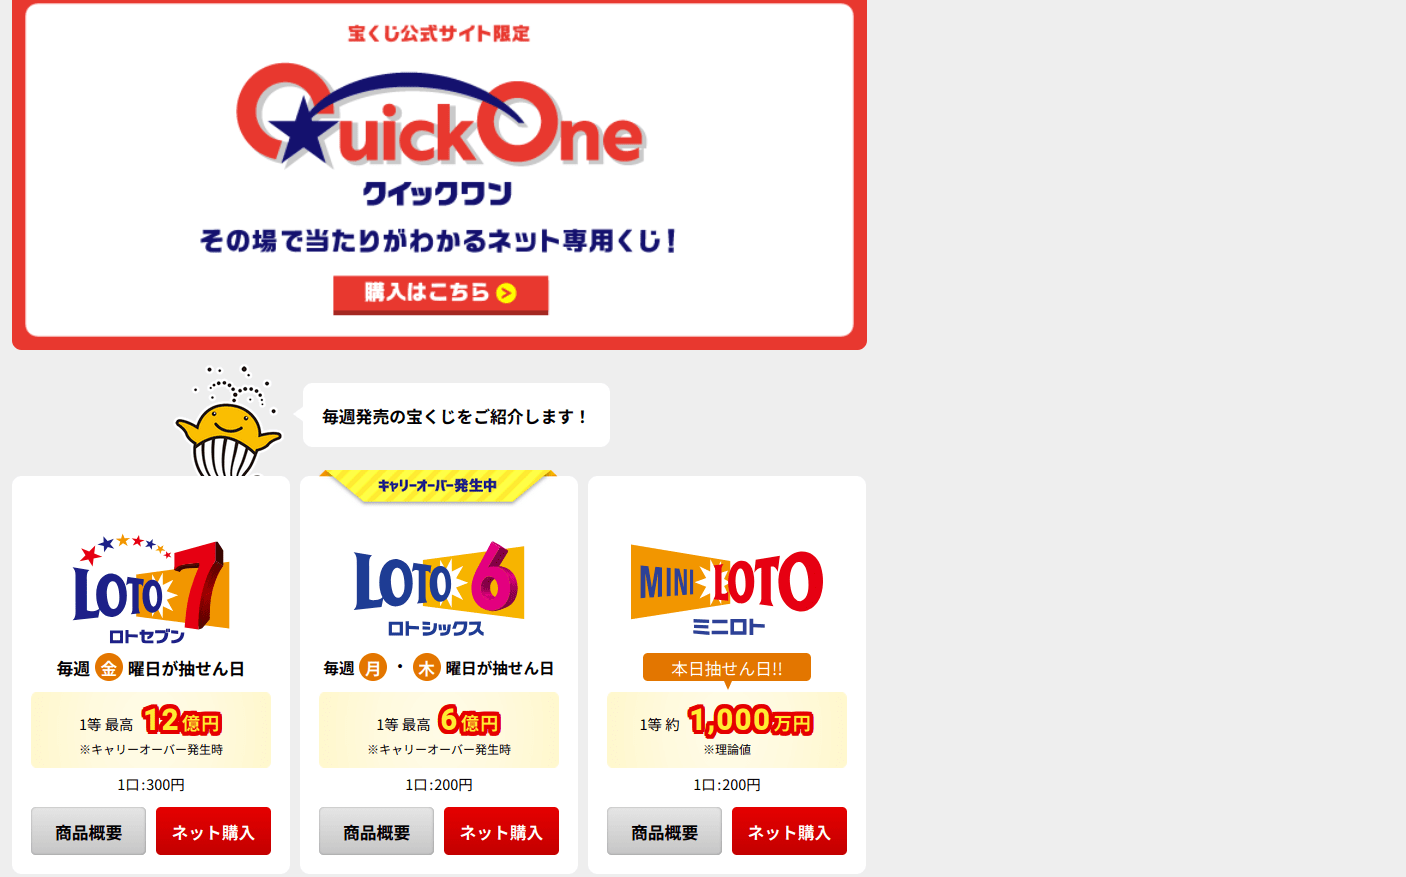Image resolution: width=1406 pixels, height=877 pixels.
Task: Click the 購入はこちら button
Action: pos(440,294)
